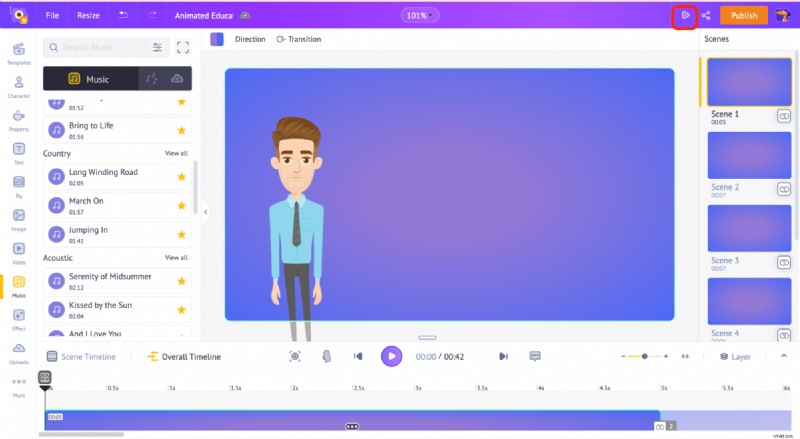Click the Animaker logo home icon
The width and height of the screenshot is (800, 439).
[x=18, y=15]
